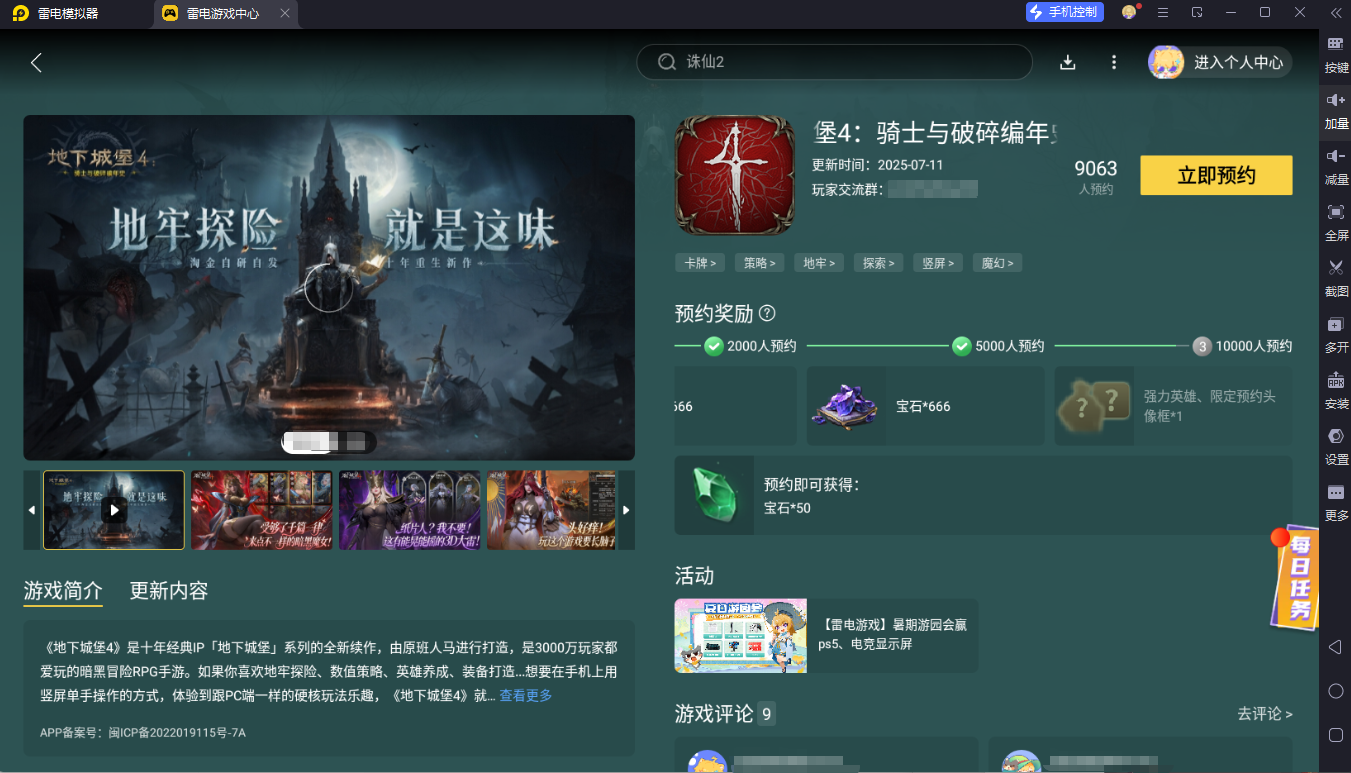
Task: Enter 全屏 fullscreen mode
Action: 1336,222
